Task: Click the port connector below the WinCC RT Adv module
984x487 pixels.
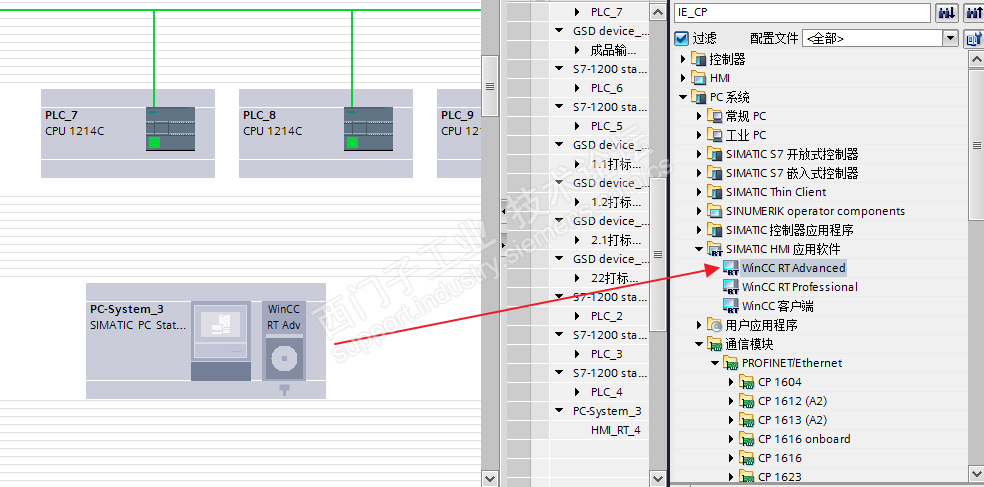Action: tap(284, 389)
